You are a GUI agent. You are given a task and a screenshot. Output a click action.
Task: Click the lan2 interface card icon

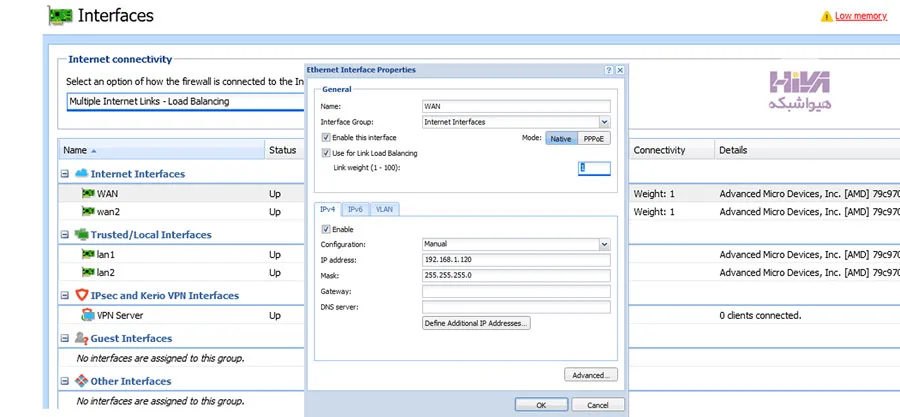(88, 272)
